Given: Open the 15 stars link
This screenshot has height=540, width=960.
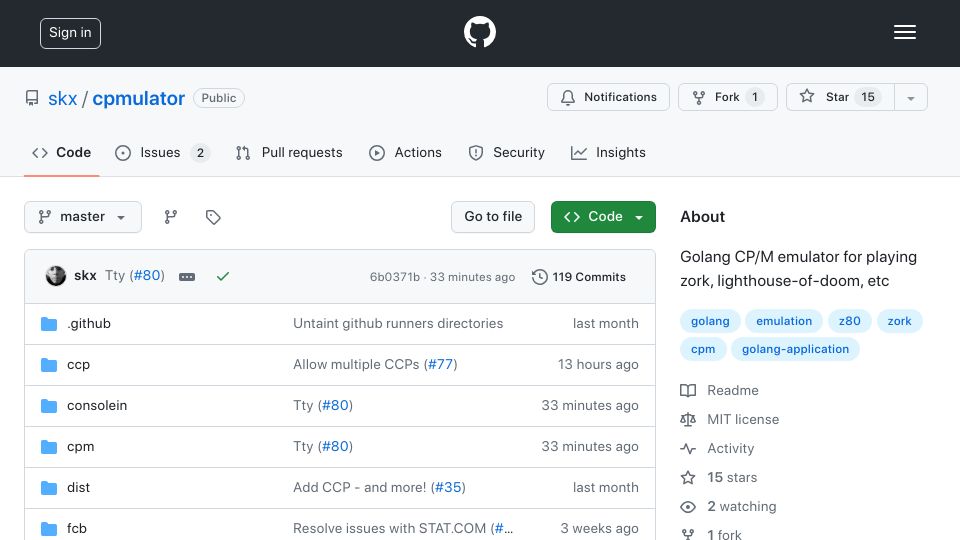Looking at the screenshot, I should pos(732,477).
